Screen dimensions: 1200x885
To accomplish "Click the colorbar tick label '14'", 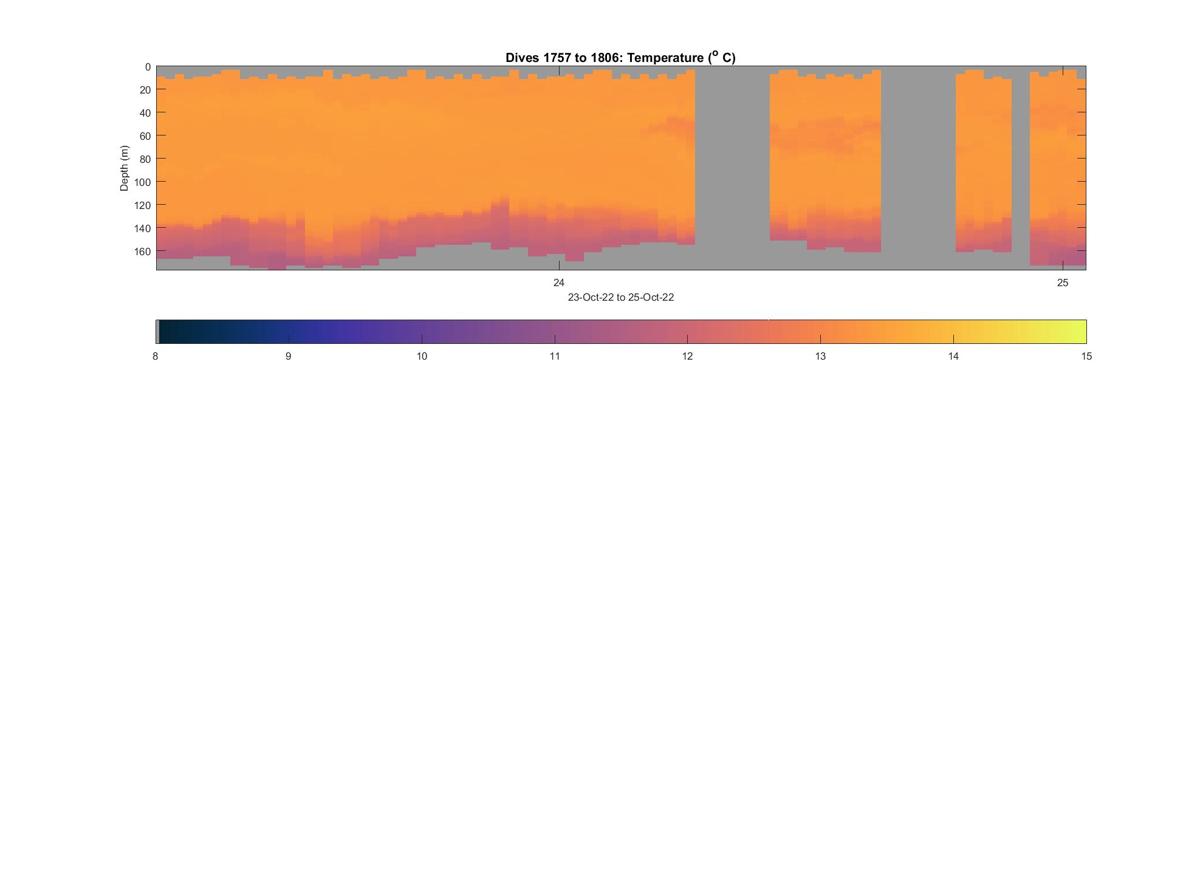I will (953, 356).
